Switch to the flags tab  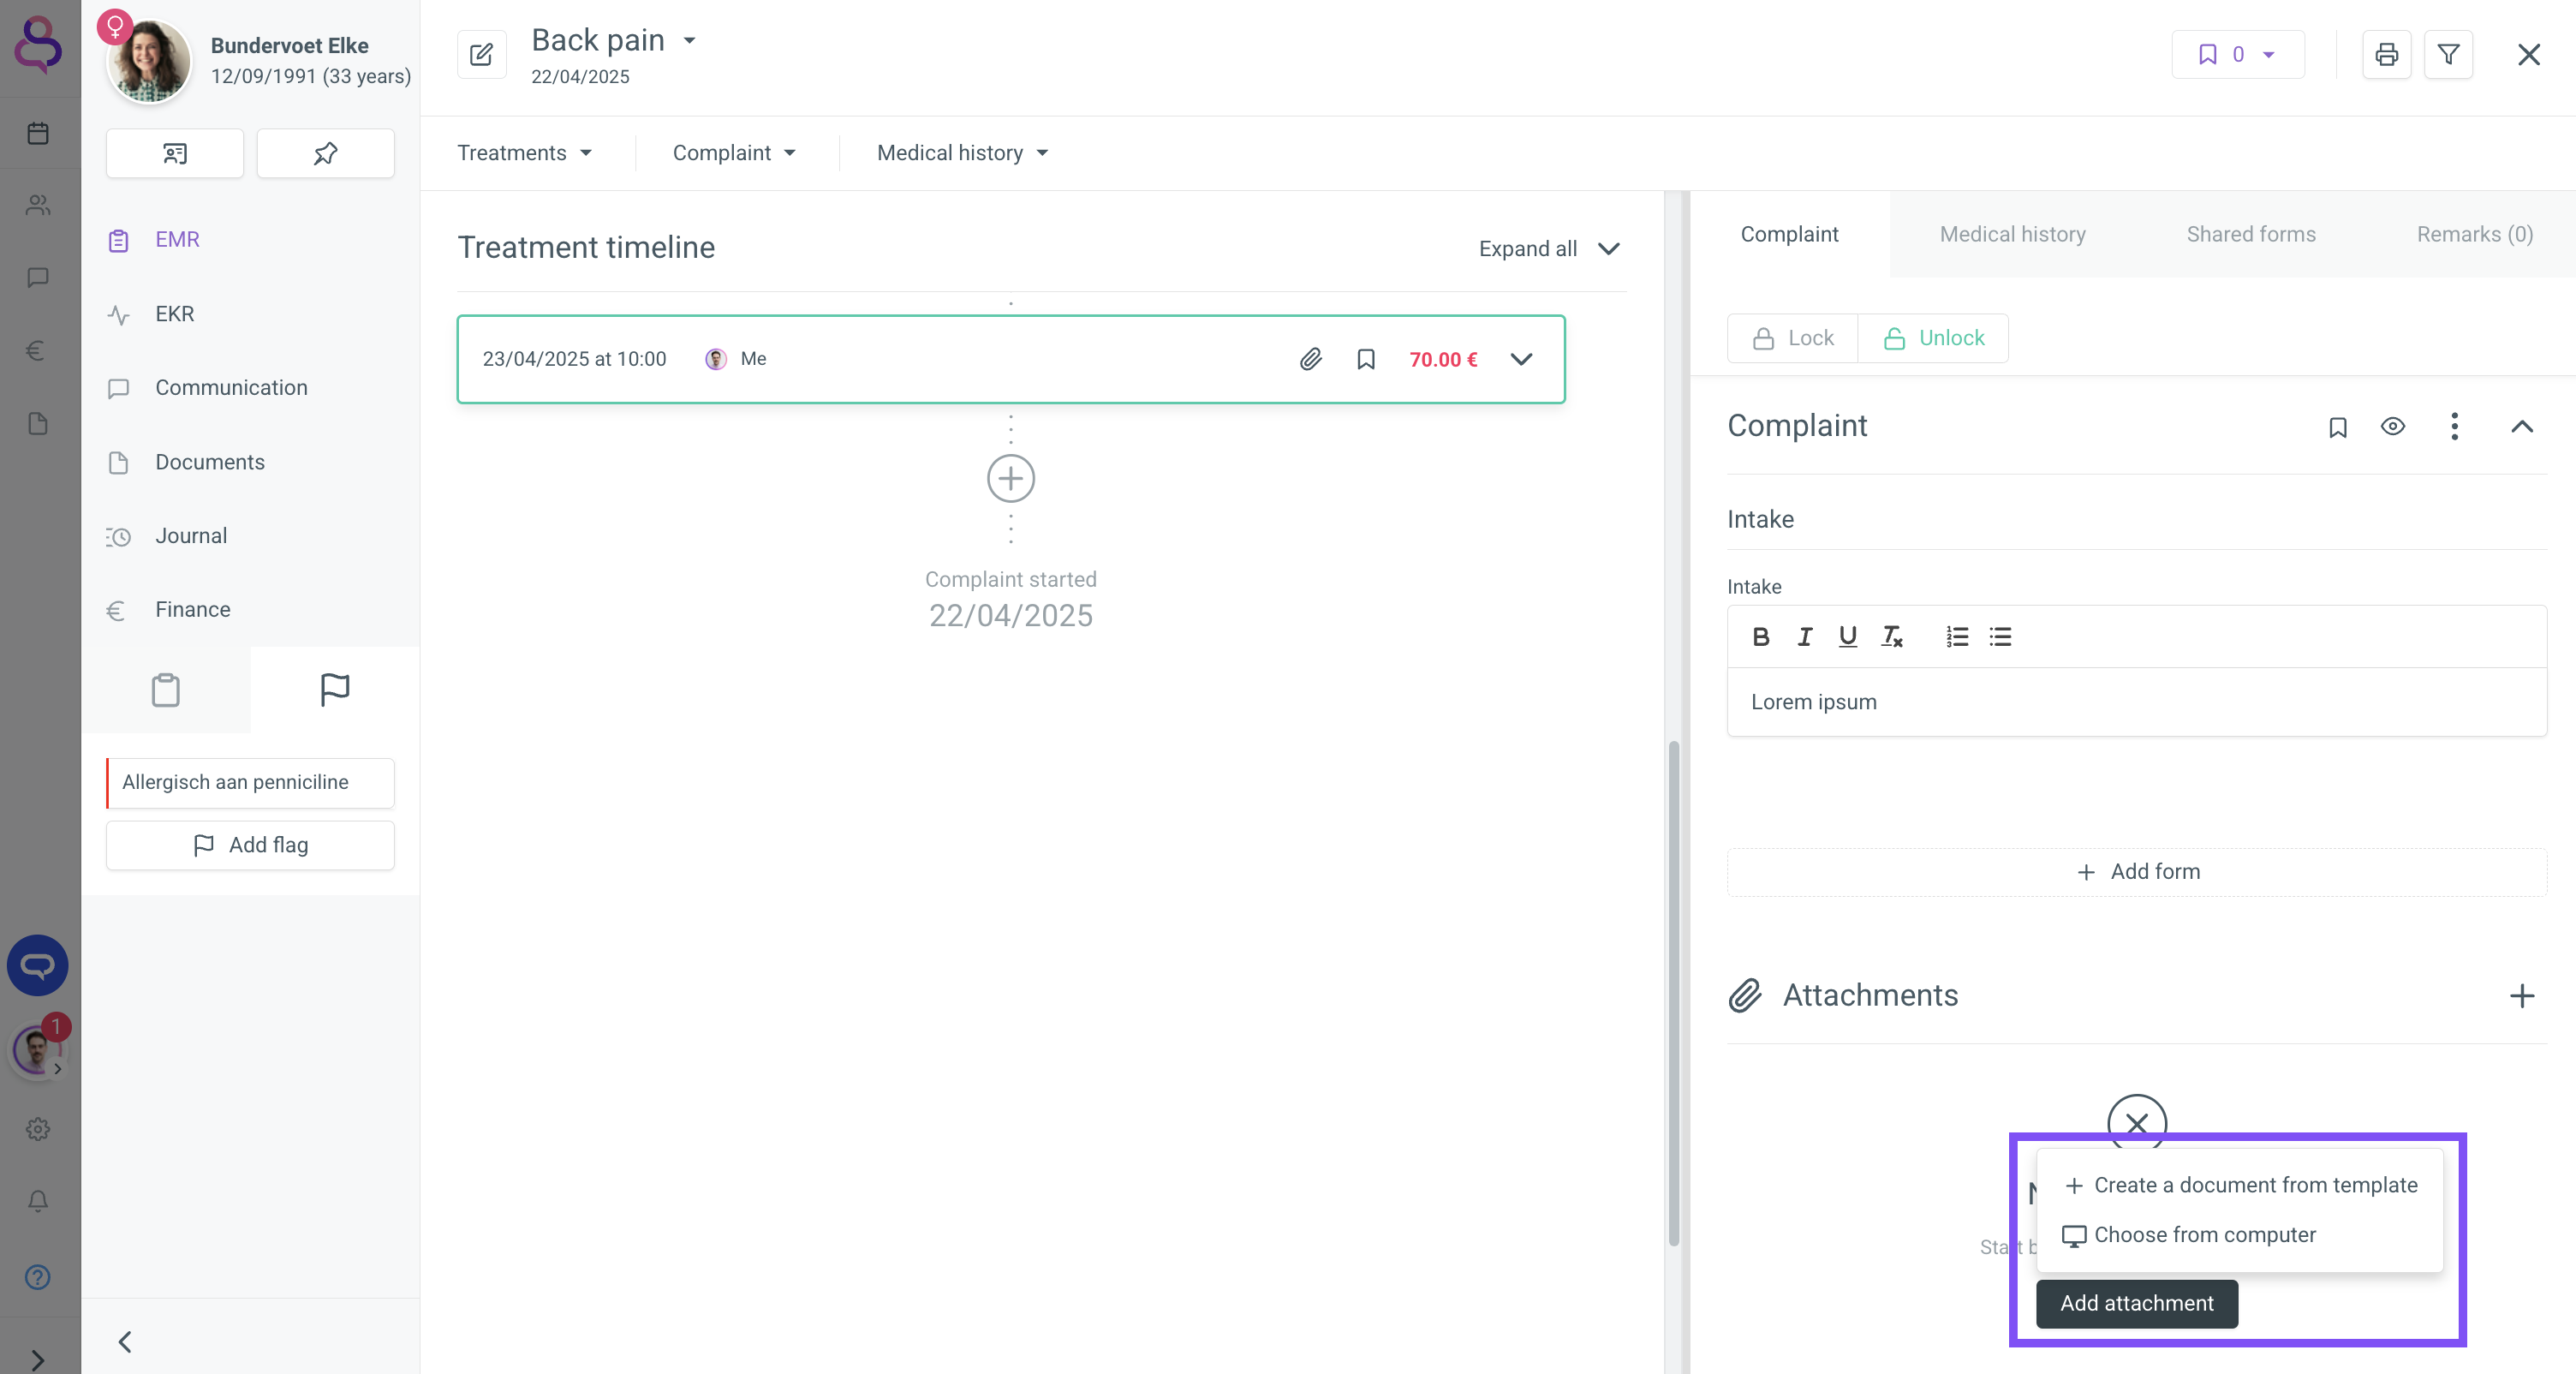tap(335, 690)
